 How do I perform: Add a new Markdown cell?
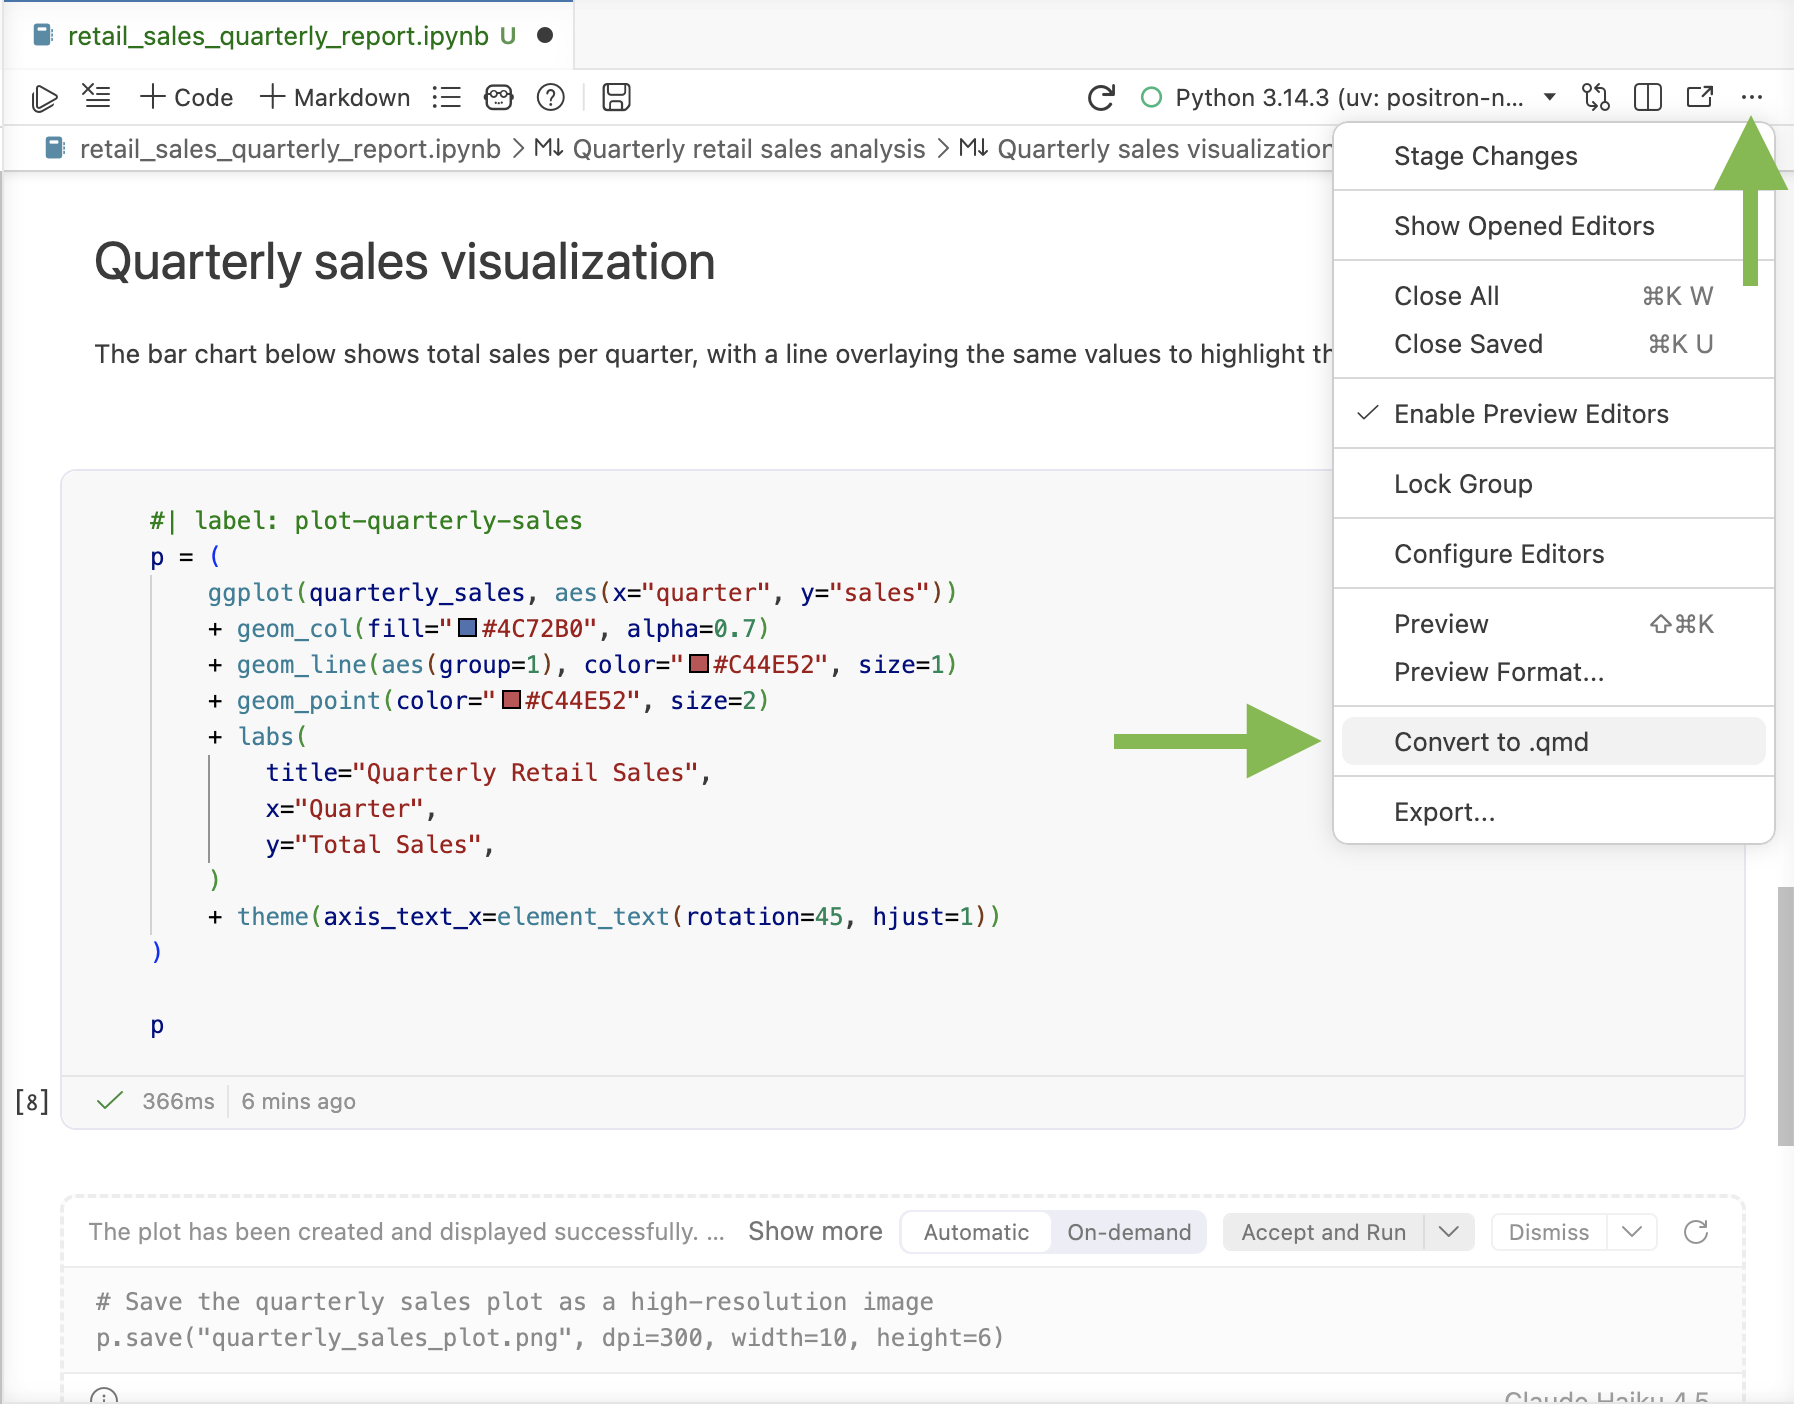tap(335, 97)
